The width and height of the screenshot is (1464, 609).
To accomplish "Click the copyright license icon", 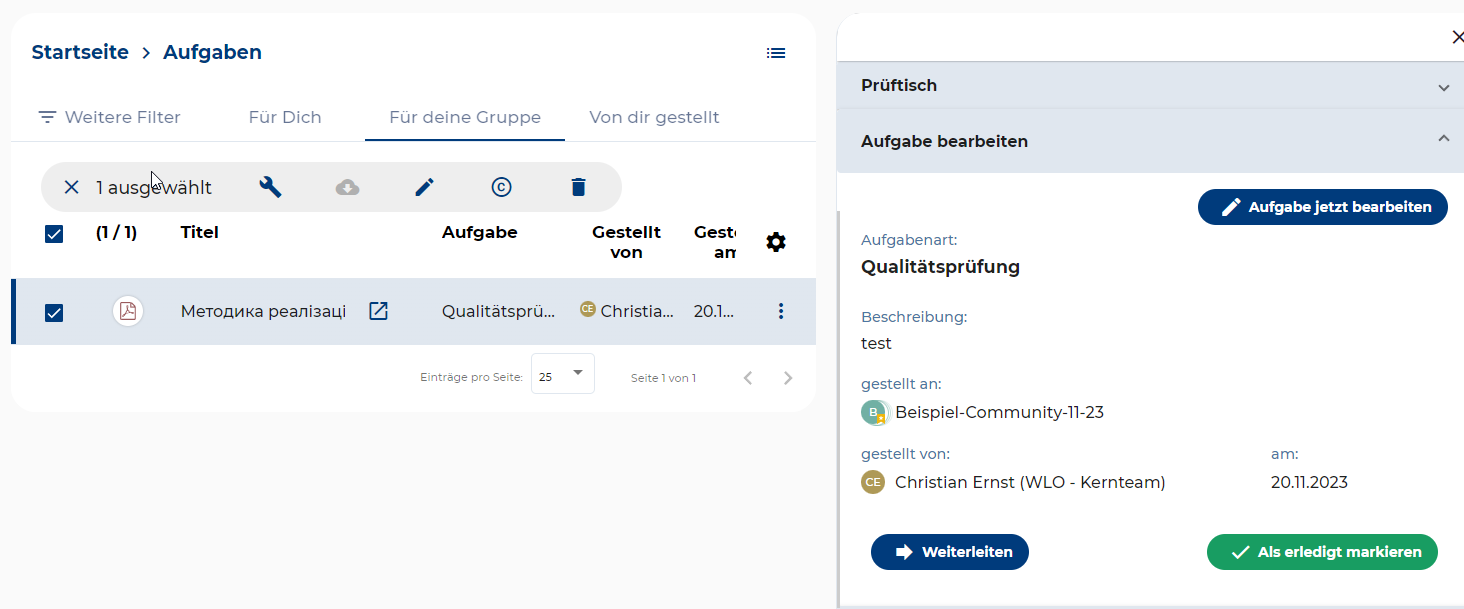I will point(501,187).
